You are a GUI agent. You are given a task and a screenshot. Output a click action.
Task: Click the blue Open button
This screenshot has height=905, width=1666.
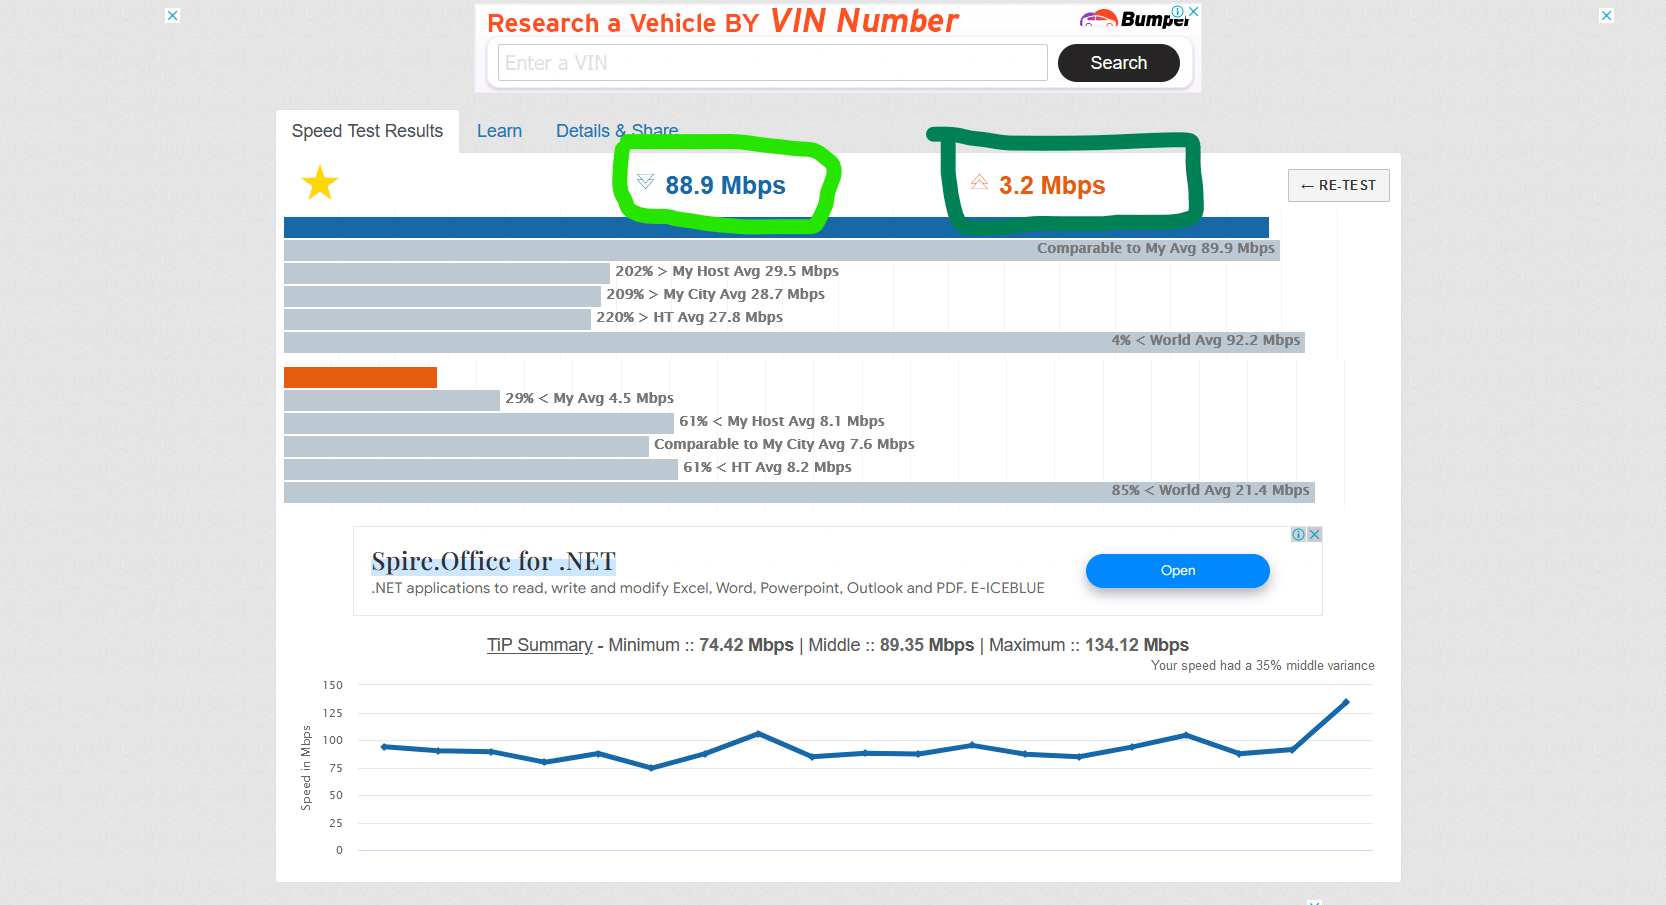click(x=1177, y=571)
